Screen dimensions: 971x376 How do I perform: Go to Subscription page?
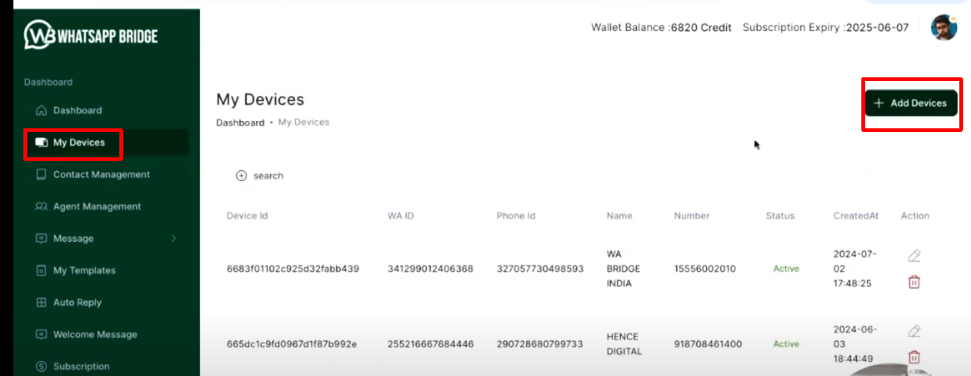81,366
